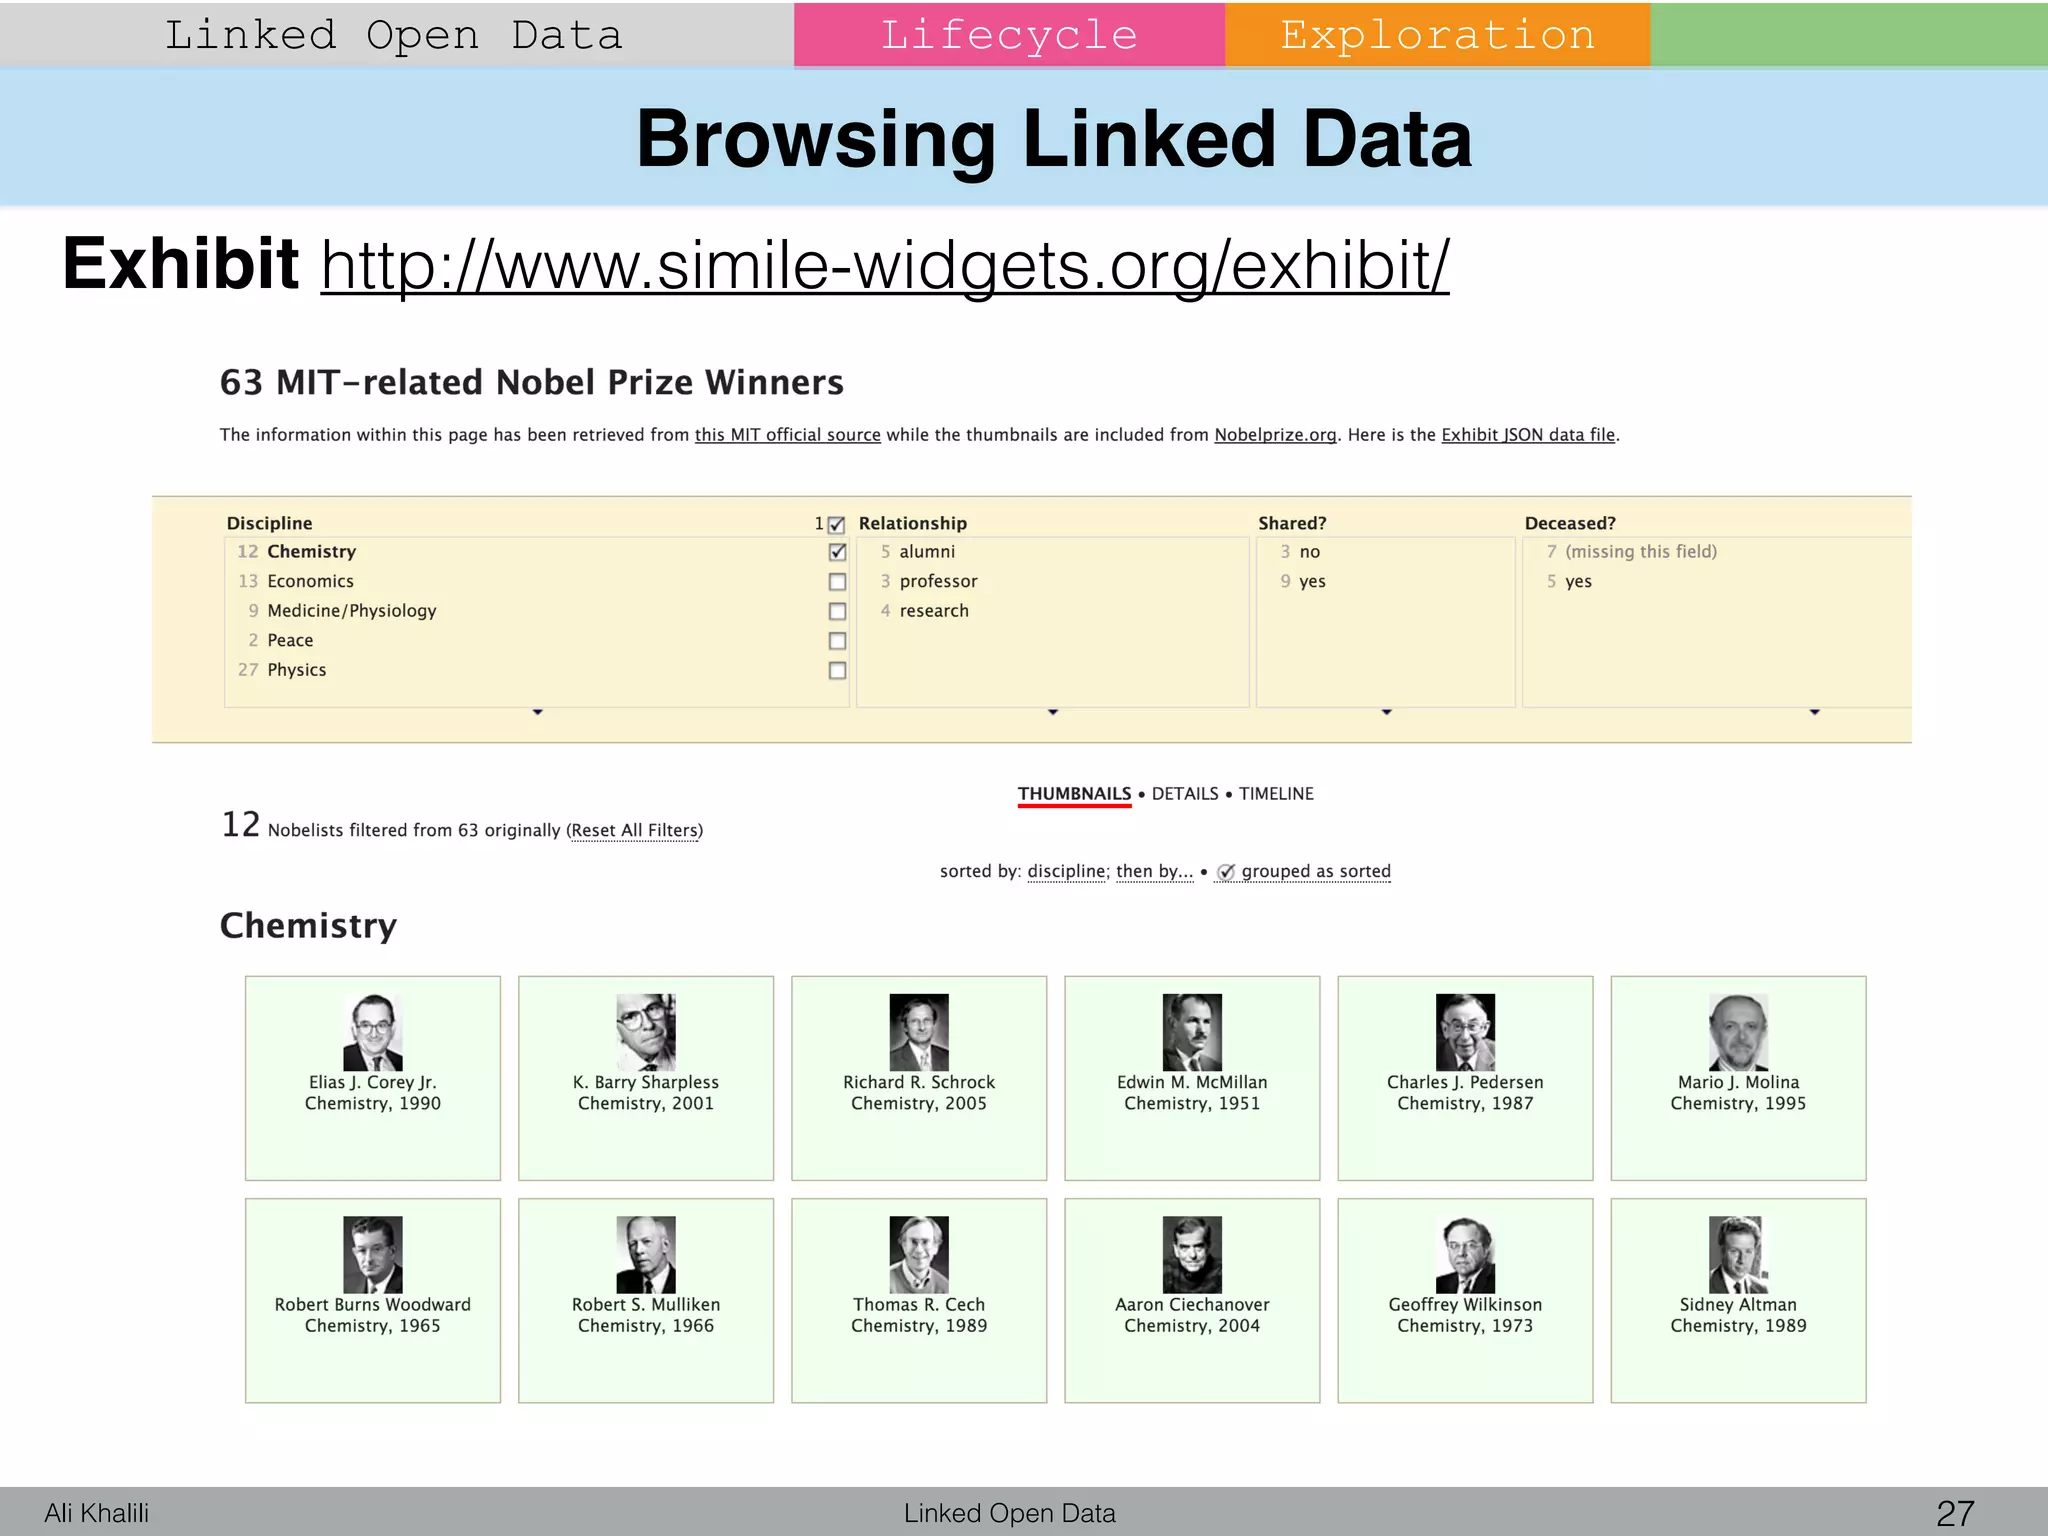Select Edwin M. McMillan portrait thumbnail
The width and height of the screenshot is (2048, 1536).
(x=1192, y=1032)
